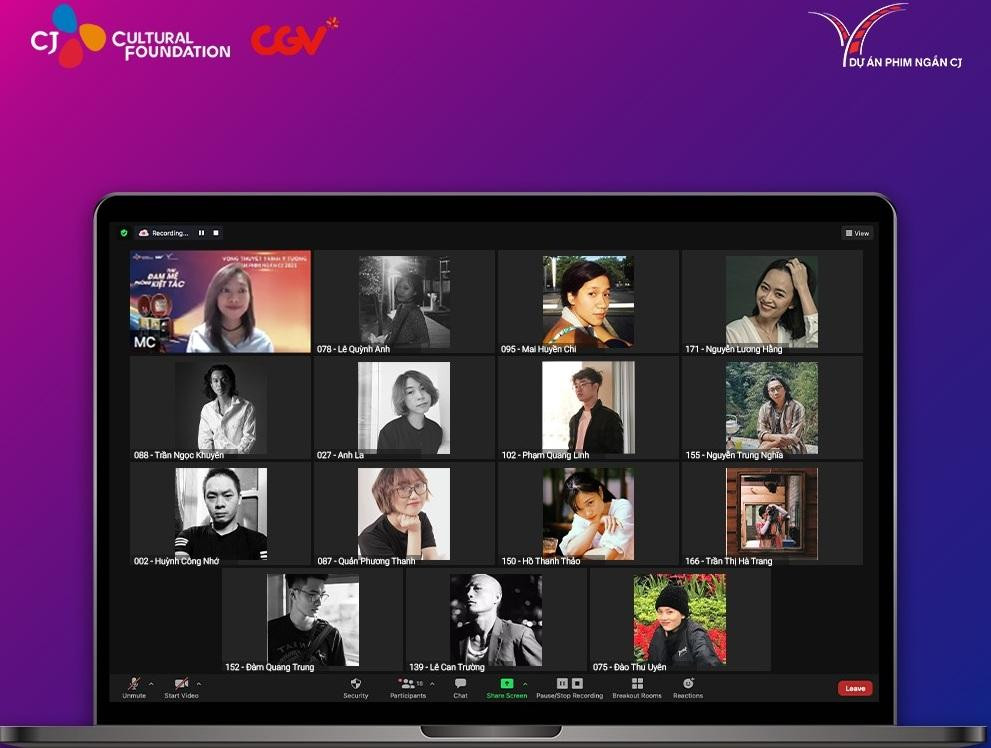The height and width of the screenshot is (748, 991).
Task: Pause the recording in the bottom toolbar
Action: pos(562,684)
